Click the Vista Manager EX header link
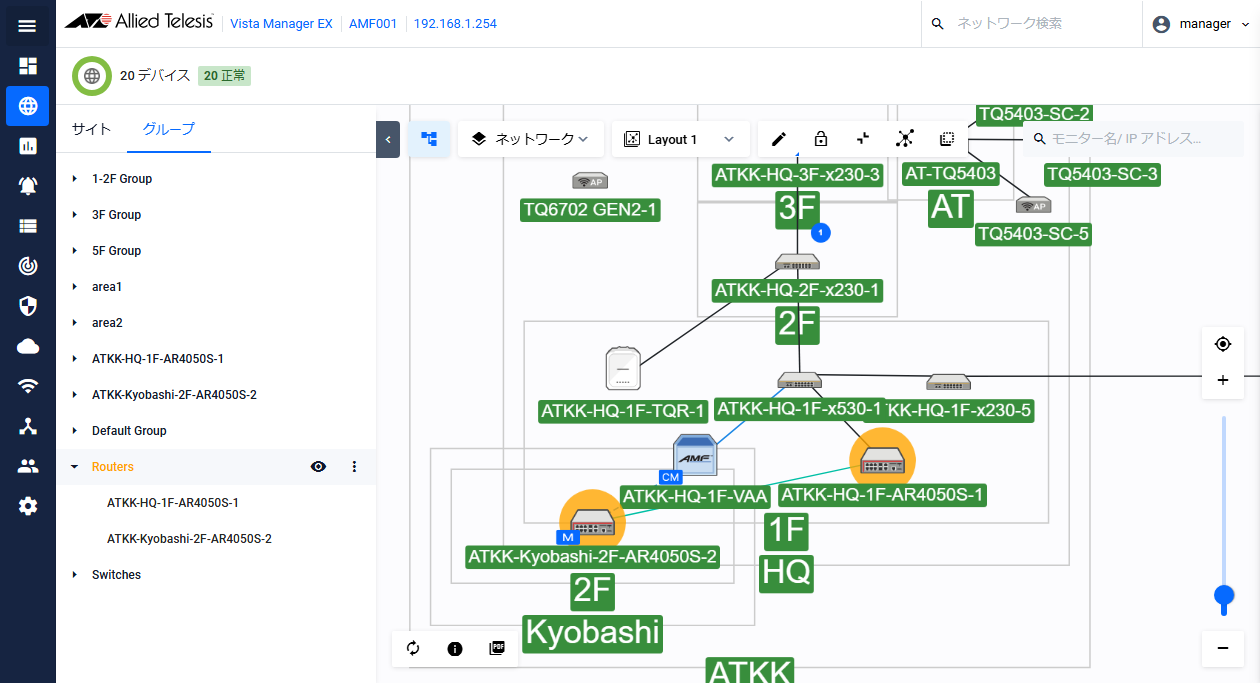 (x=281, y=24)
